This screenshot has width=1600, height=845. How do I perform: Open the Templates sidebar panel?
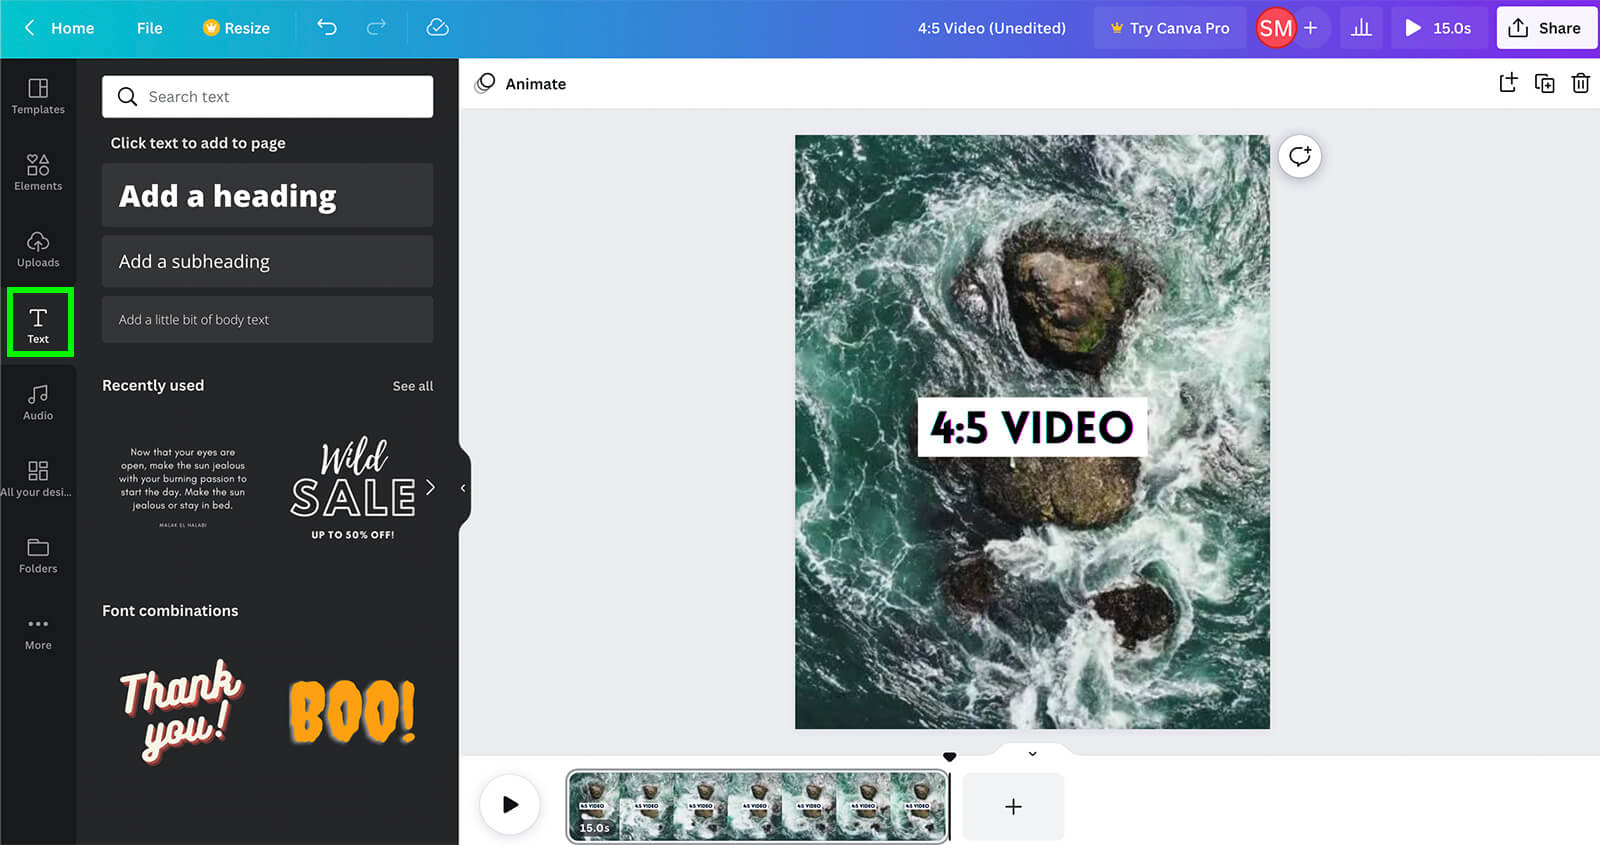click(x=38, y=96)
